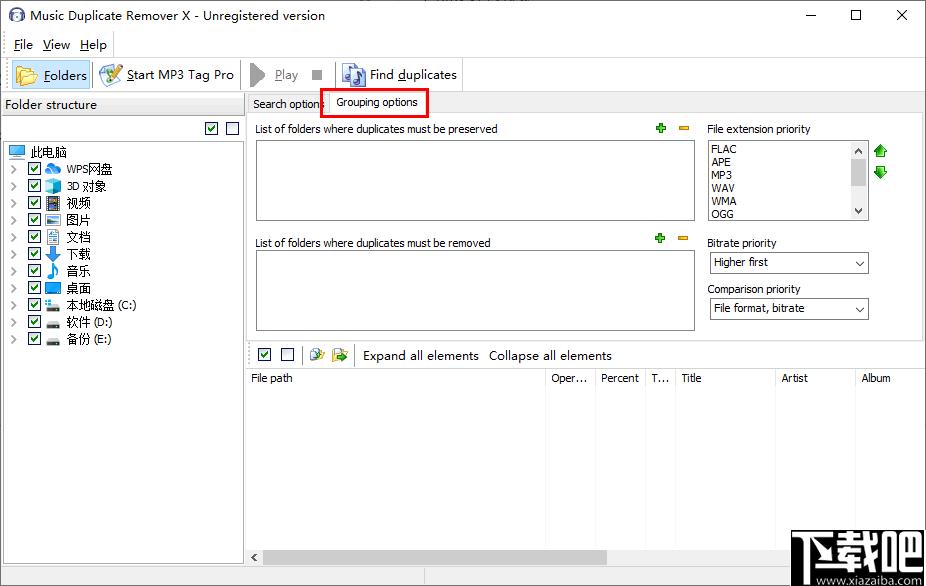
Task: Switch to the Search options tab
Action: (286, 104)
